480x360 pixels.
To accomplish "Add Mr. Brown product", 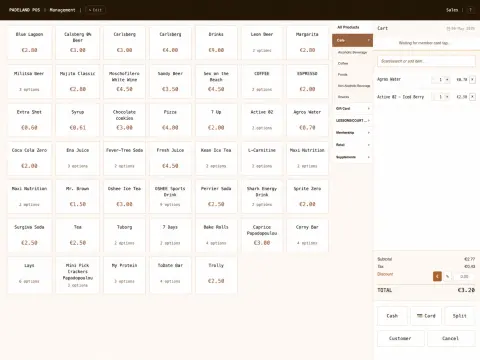I will (78, 197).
